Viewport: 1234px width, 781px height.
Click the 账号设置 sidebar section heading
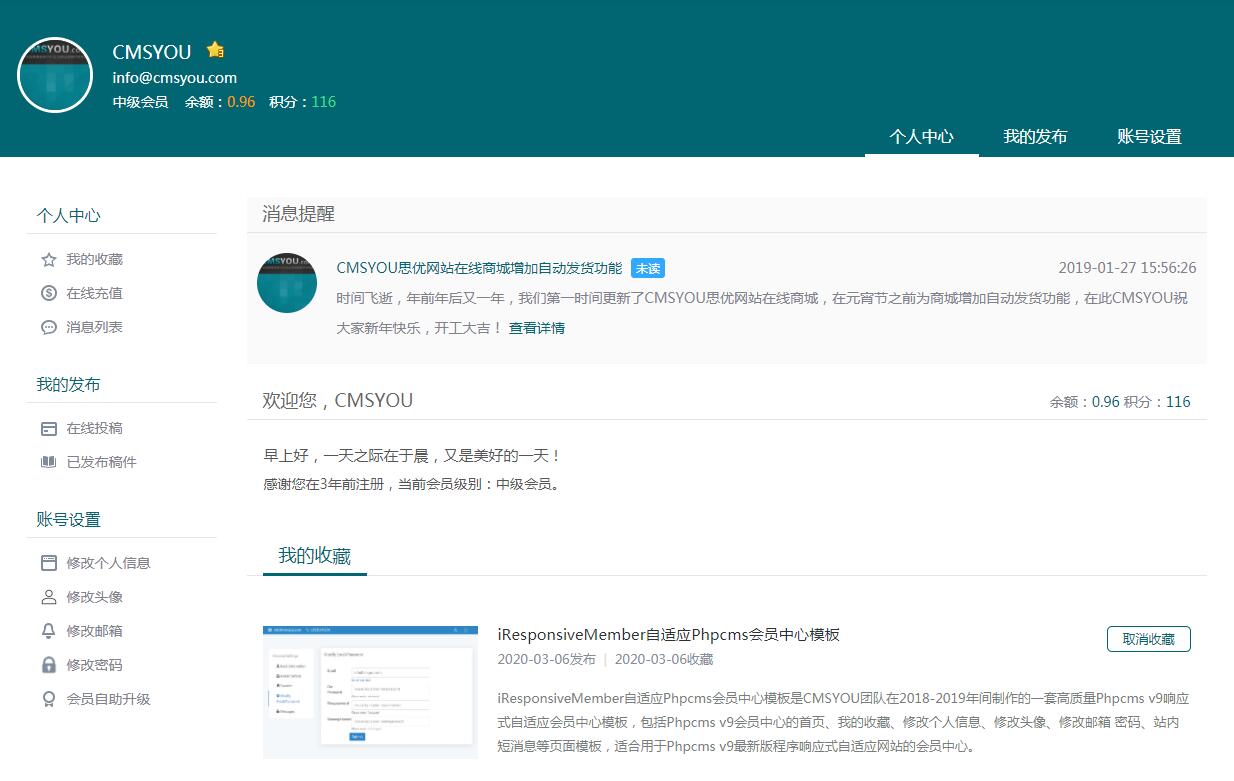(x=69, y=520)
